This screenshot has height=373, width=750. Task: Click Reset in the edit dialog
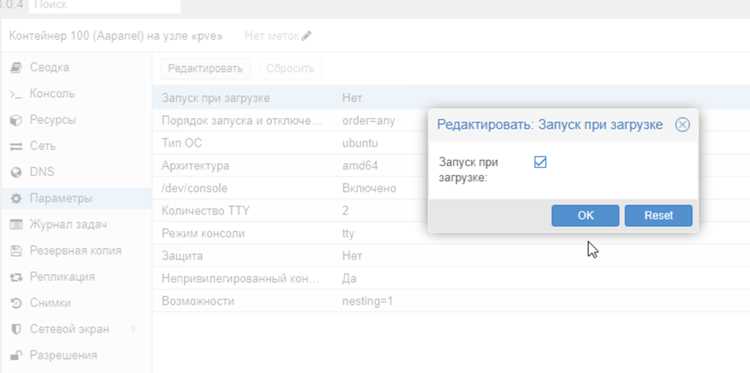(x=658, y=216)
